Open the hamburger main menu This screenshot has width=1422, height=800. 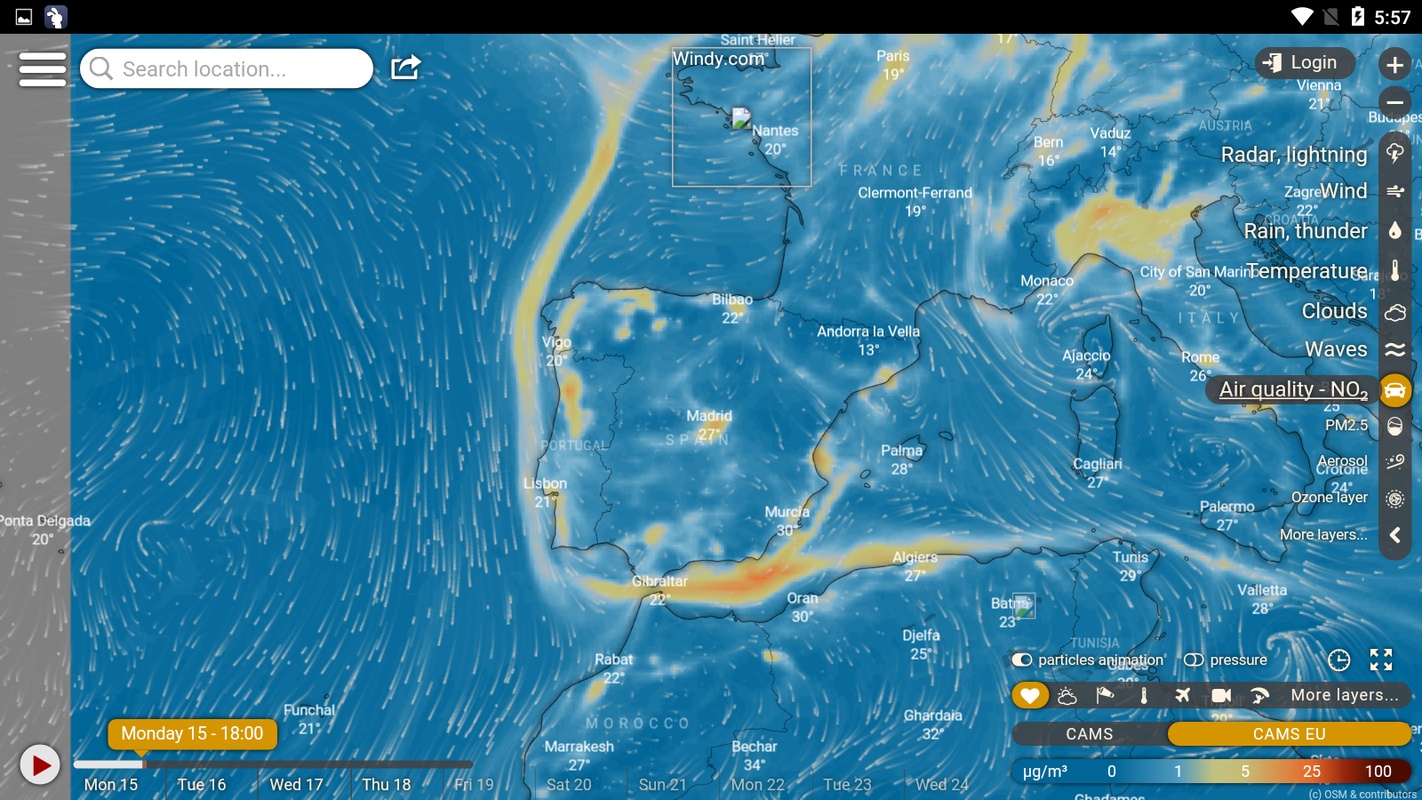click(43, 69)
